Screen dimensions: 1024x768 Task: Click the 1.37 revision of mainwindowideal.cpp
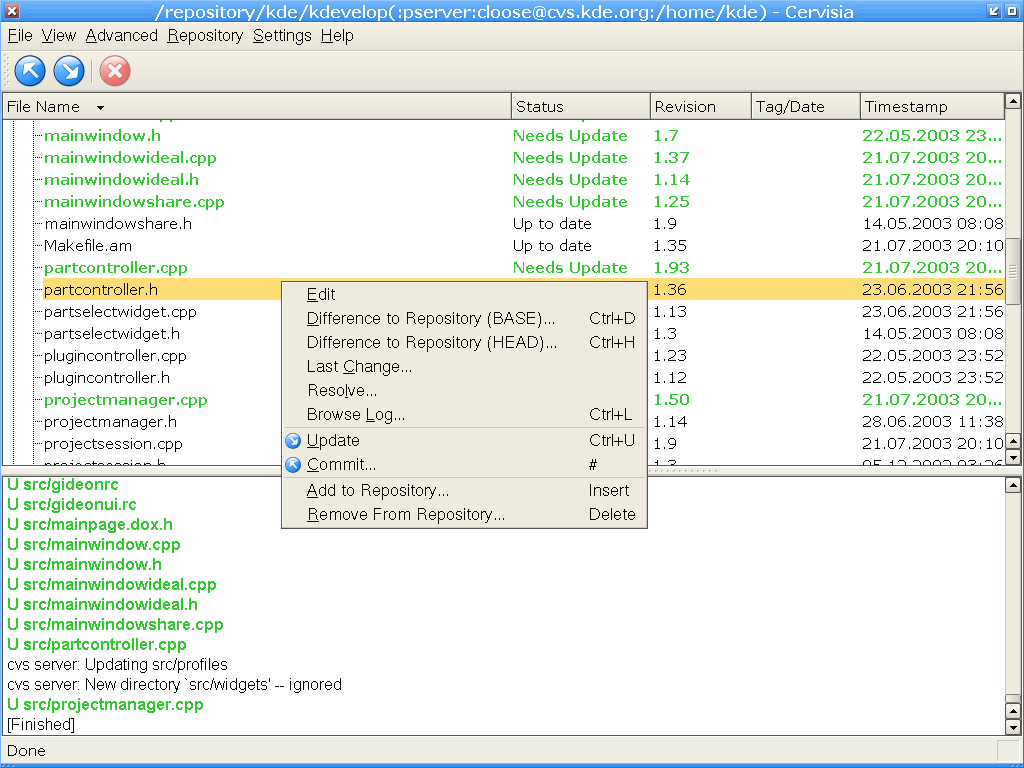671,158
